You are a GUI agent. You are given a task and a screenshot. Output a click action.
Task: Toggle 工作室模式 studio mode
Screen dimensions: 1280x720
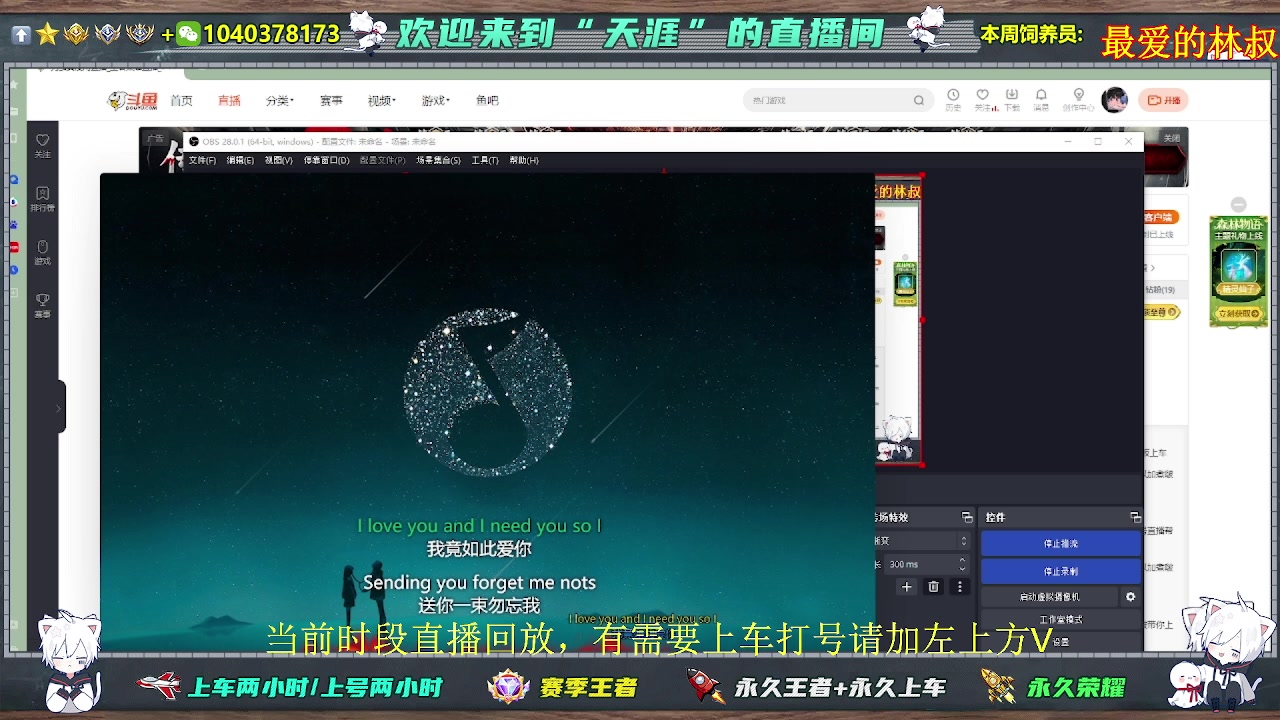1061,619
